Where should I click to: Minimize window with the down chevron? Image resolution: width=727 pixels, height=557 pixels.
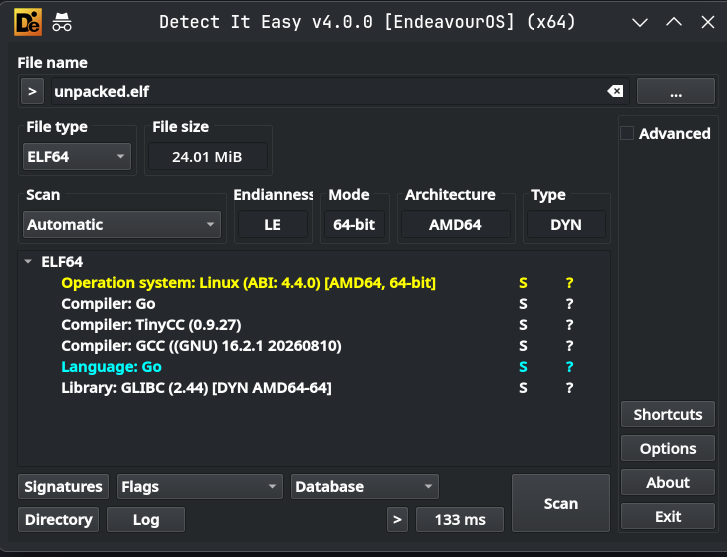640,22
